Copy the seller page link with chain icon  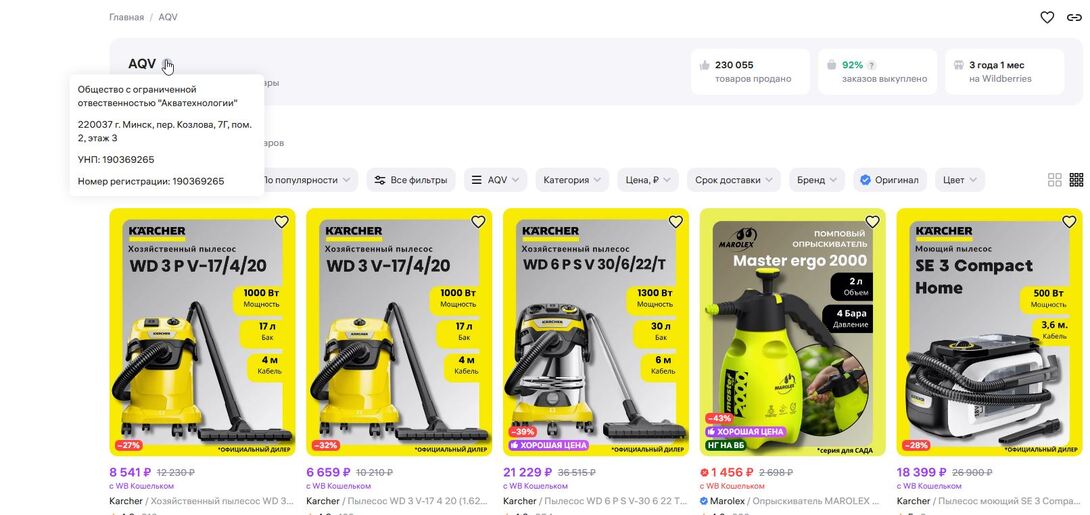coord(1074,17)
